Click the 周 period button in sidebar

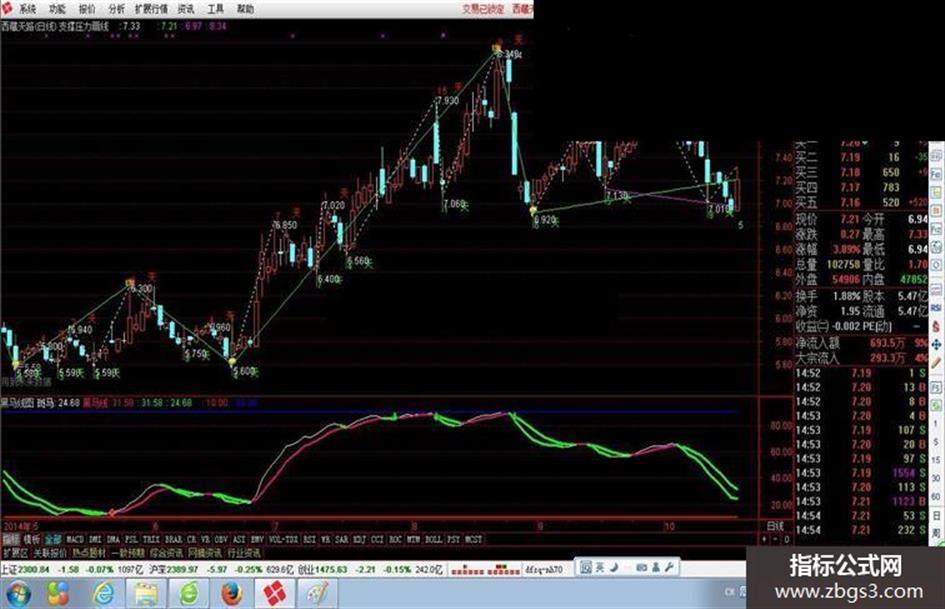point(937,533)
